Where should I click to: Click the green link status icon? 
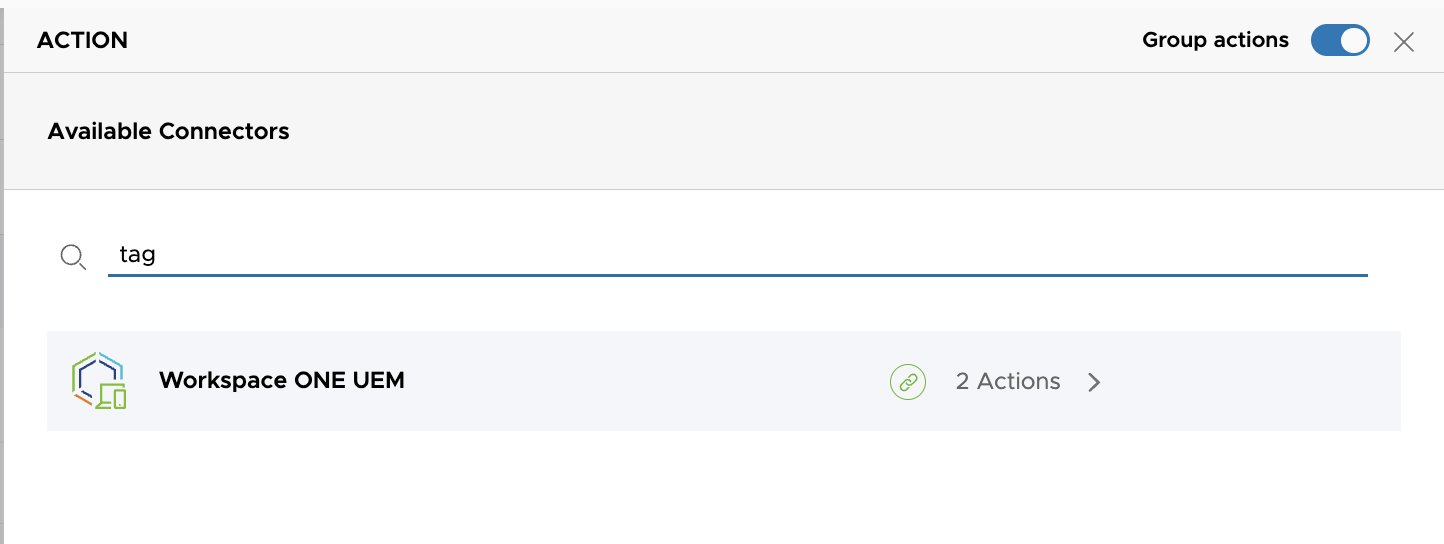point(908,381)
